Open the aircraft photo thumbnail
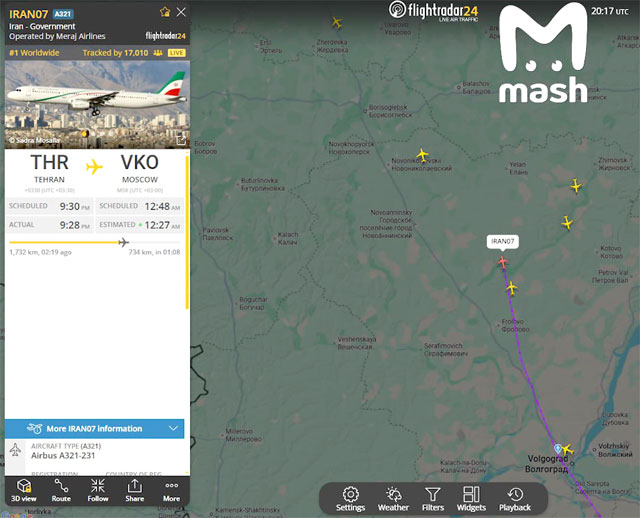640x518 pixels. tap(97, 104)
